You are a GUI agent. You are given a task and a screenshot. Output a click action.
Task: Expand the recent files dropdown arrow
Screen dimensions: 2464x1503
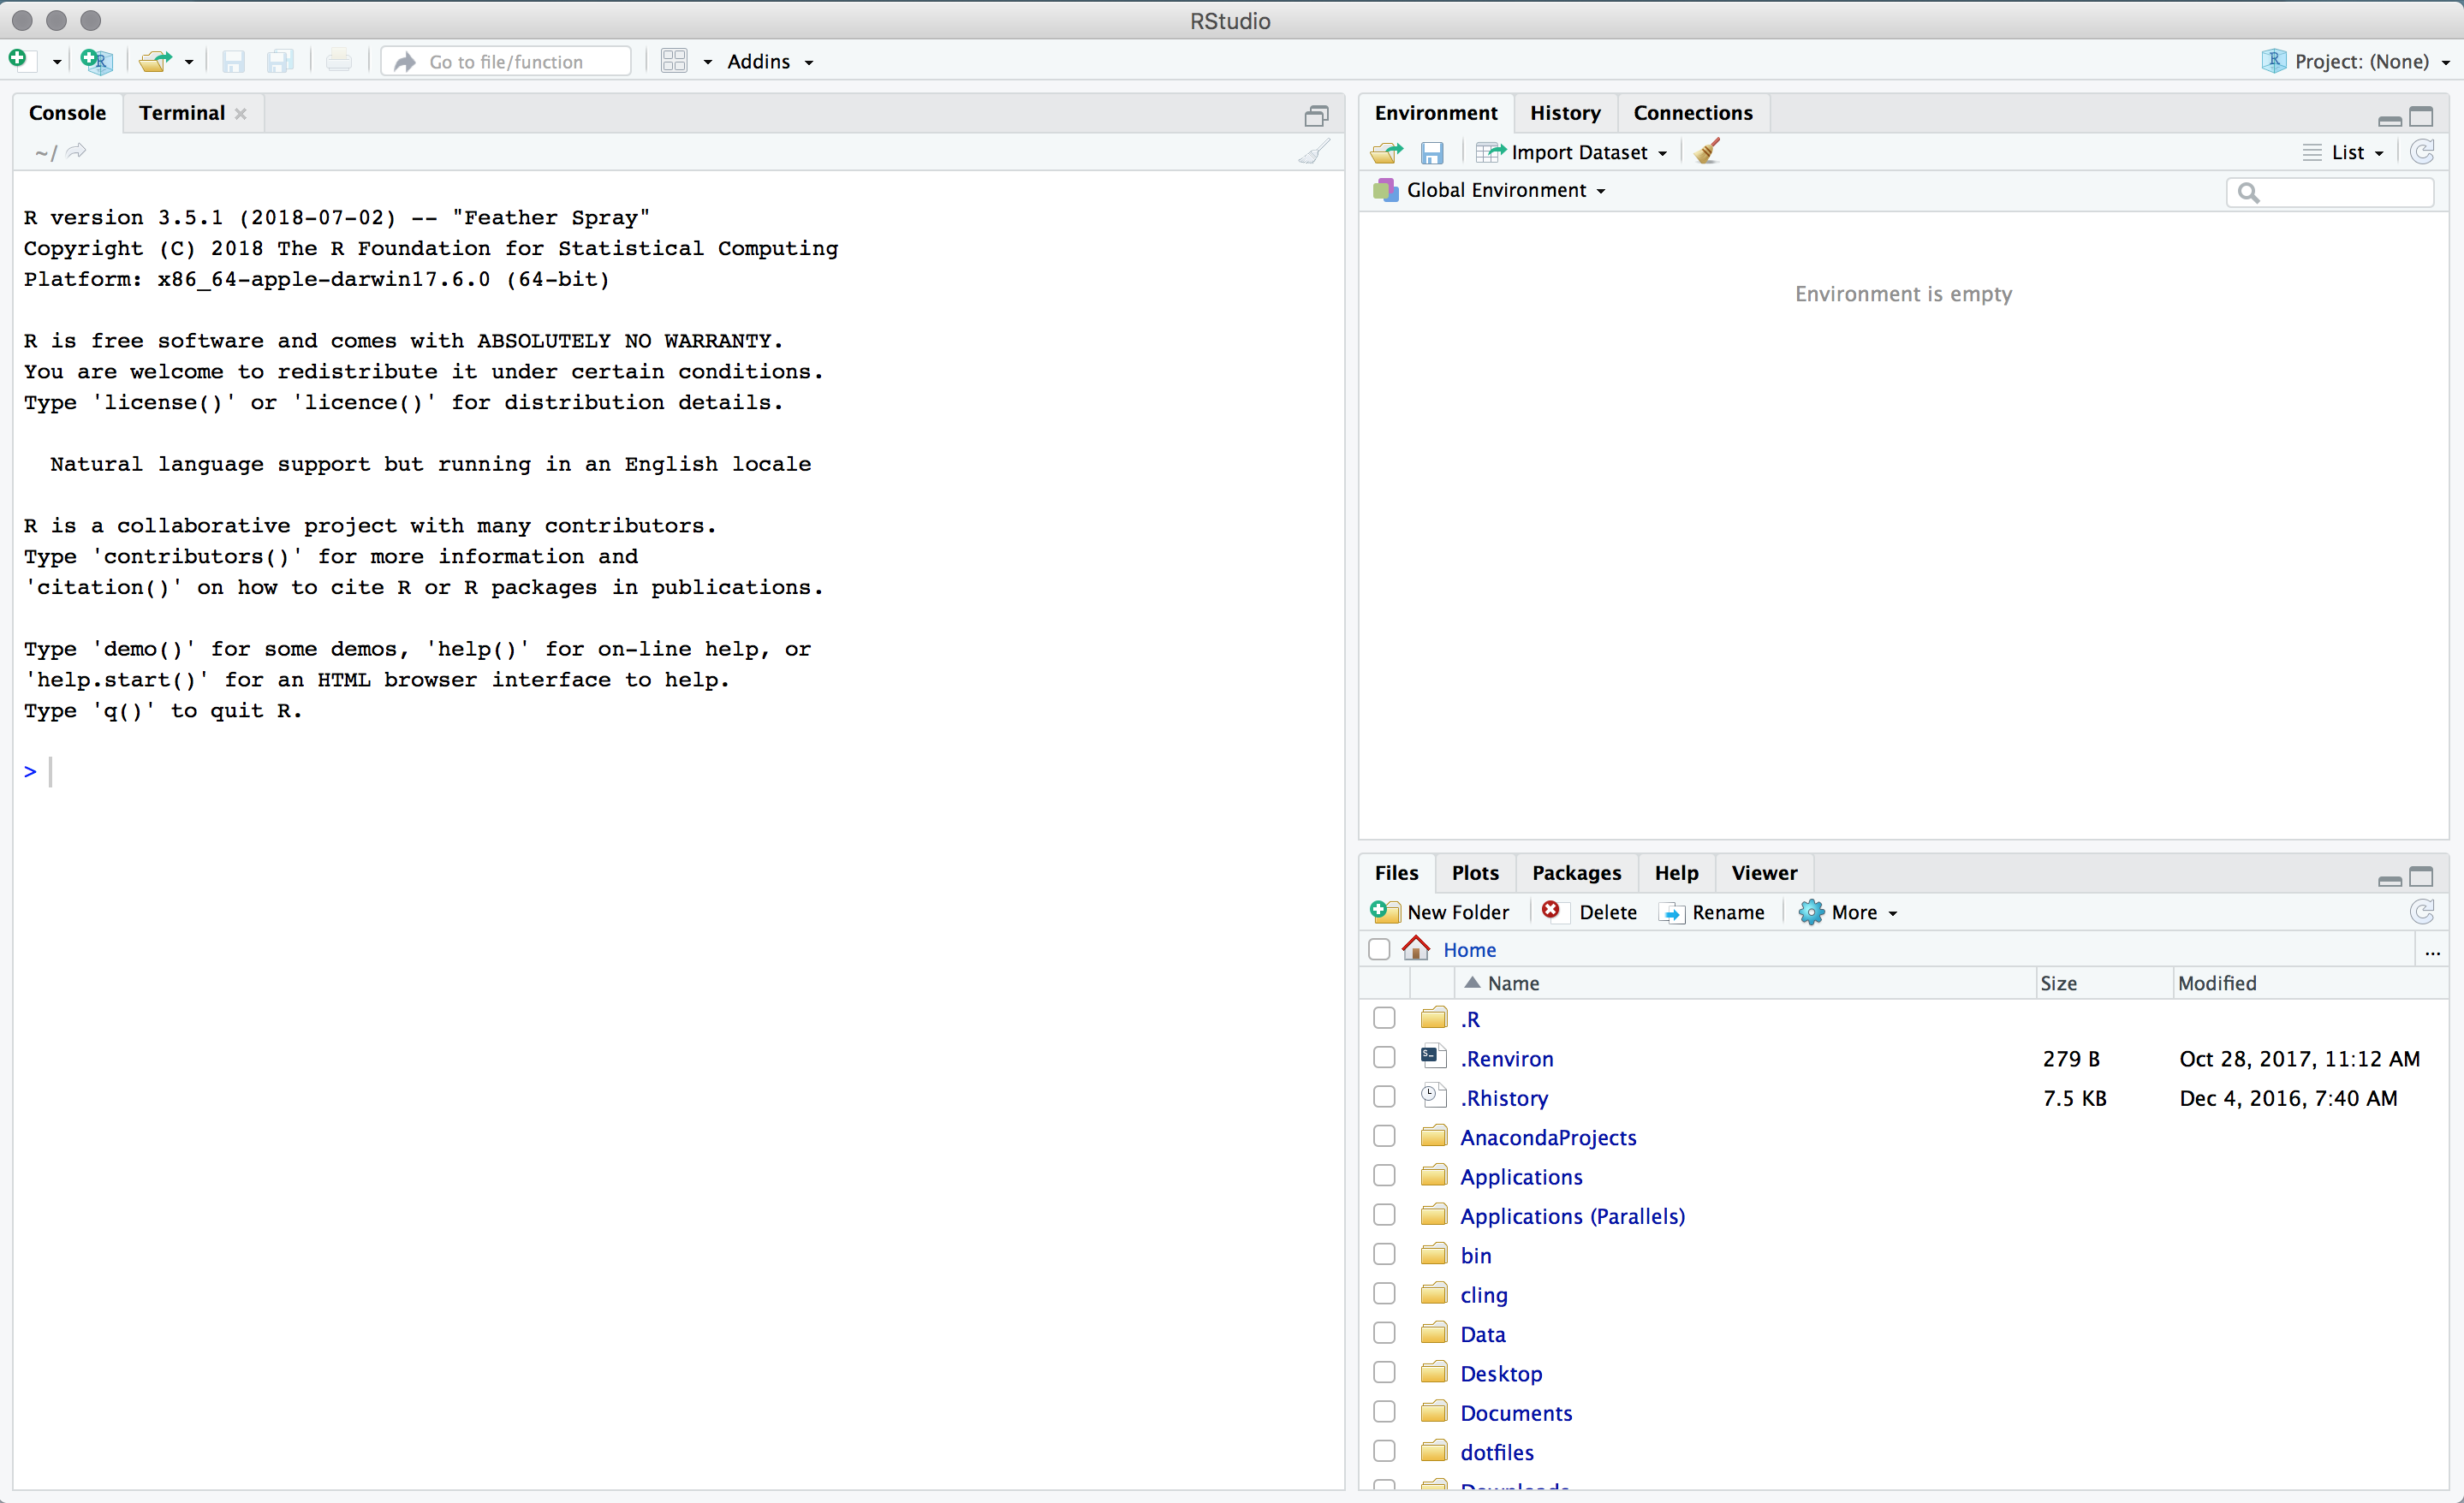coord(189,62)
